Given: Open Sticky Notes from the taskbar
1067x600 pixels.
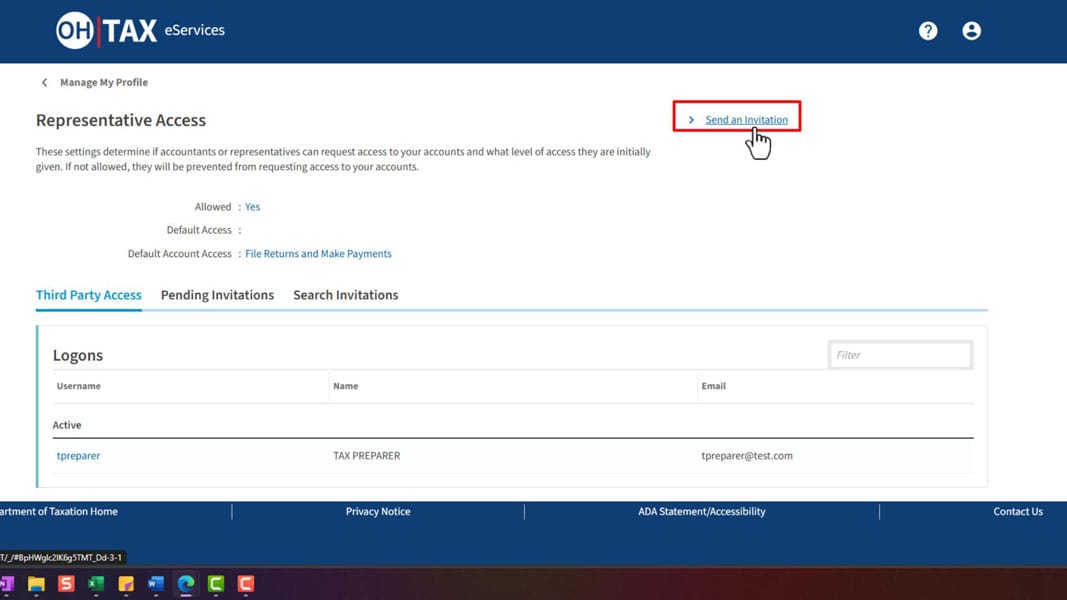Looking at the screenshot, I should point(126,584).
